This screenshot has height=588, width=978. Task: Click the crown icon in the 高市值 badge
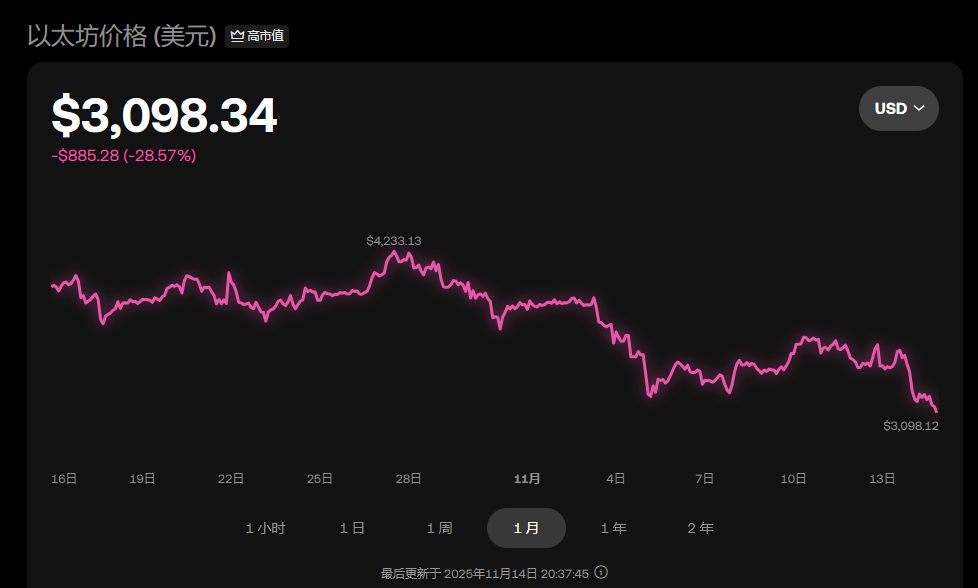237,36
